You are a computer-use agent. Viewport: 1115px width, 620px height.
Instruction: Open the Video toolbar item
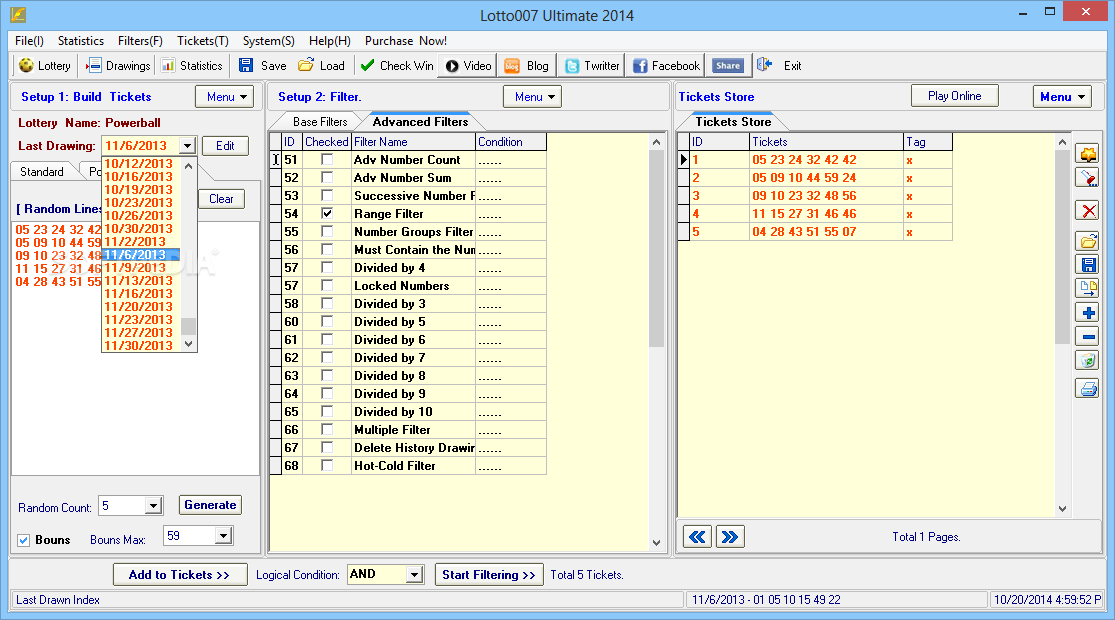(x=468, y=65)
